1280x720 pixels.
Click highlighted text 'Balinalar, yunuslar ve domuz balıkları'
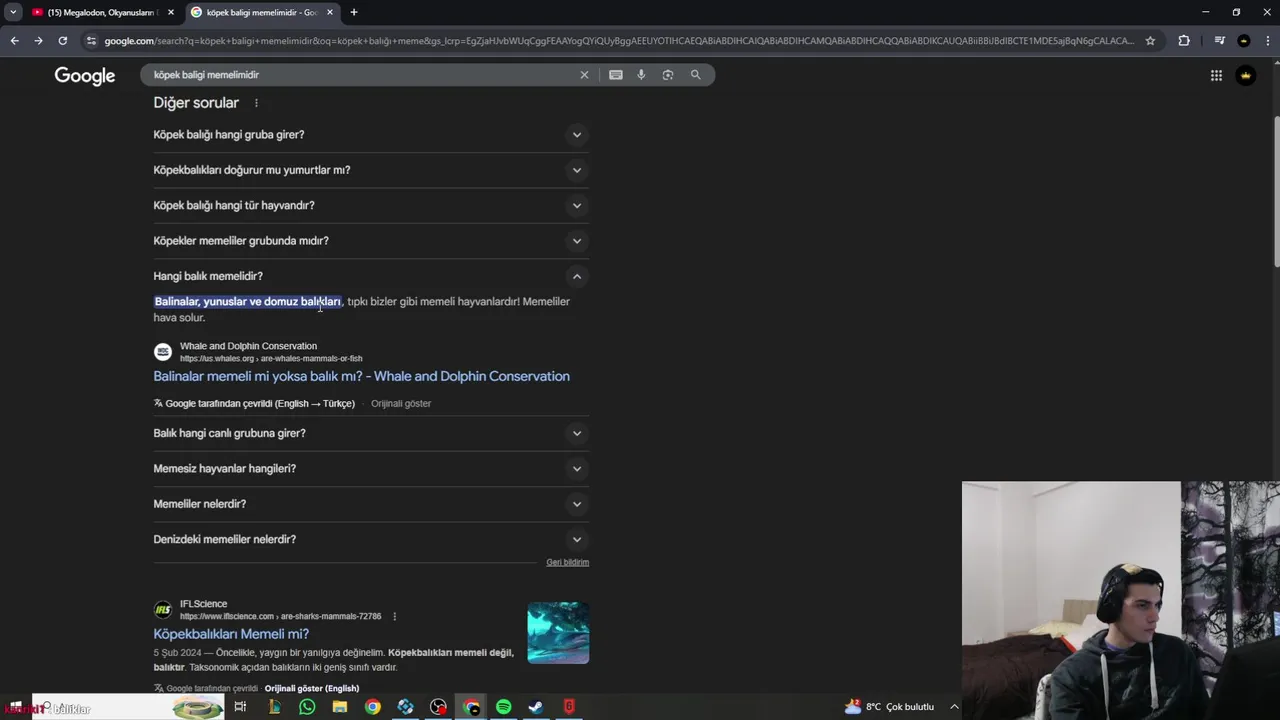tap(247, 302)
